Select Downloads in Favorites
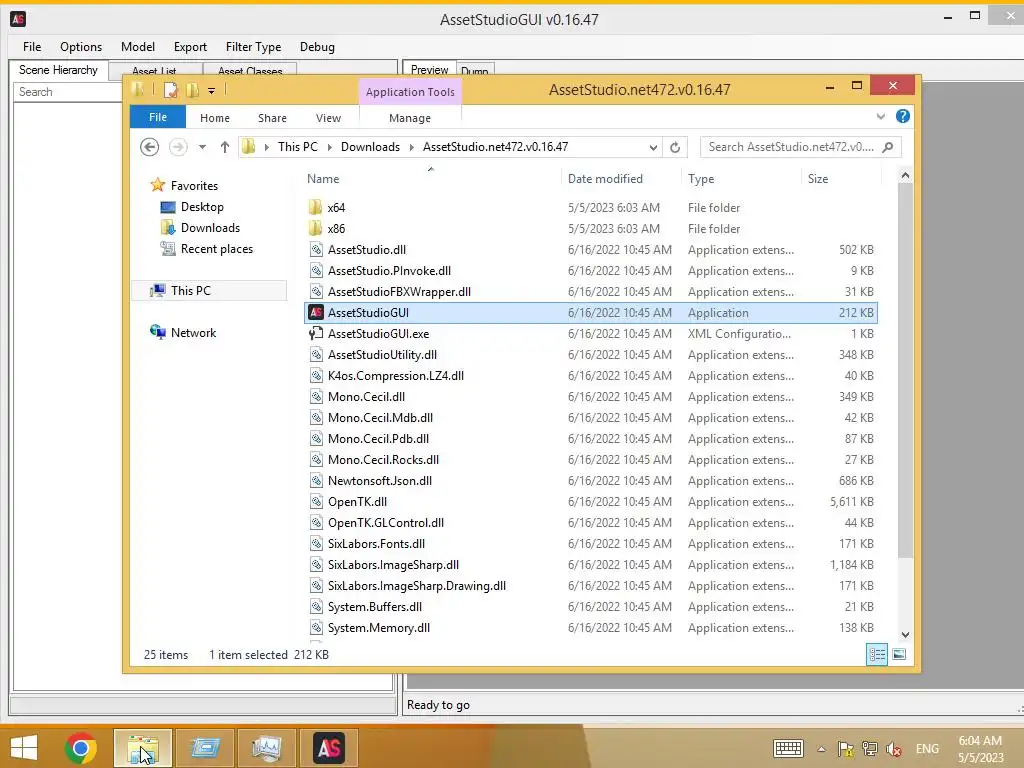Screen dimensions: 1024x768 (x=210, y=228)
